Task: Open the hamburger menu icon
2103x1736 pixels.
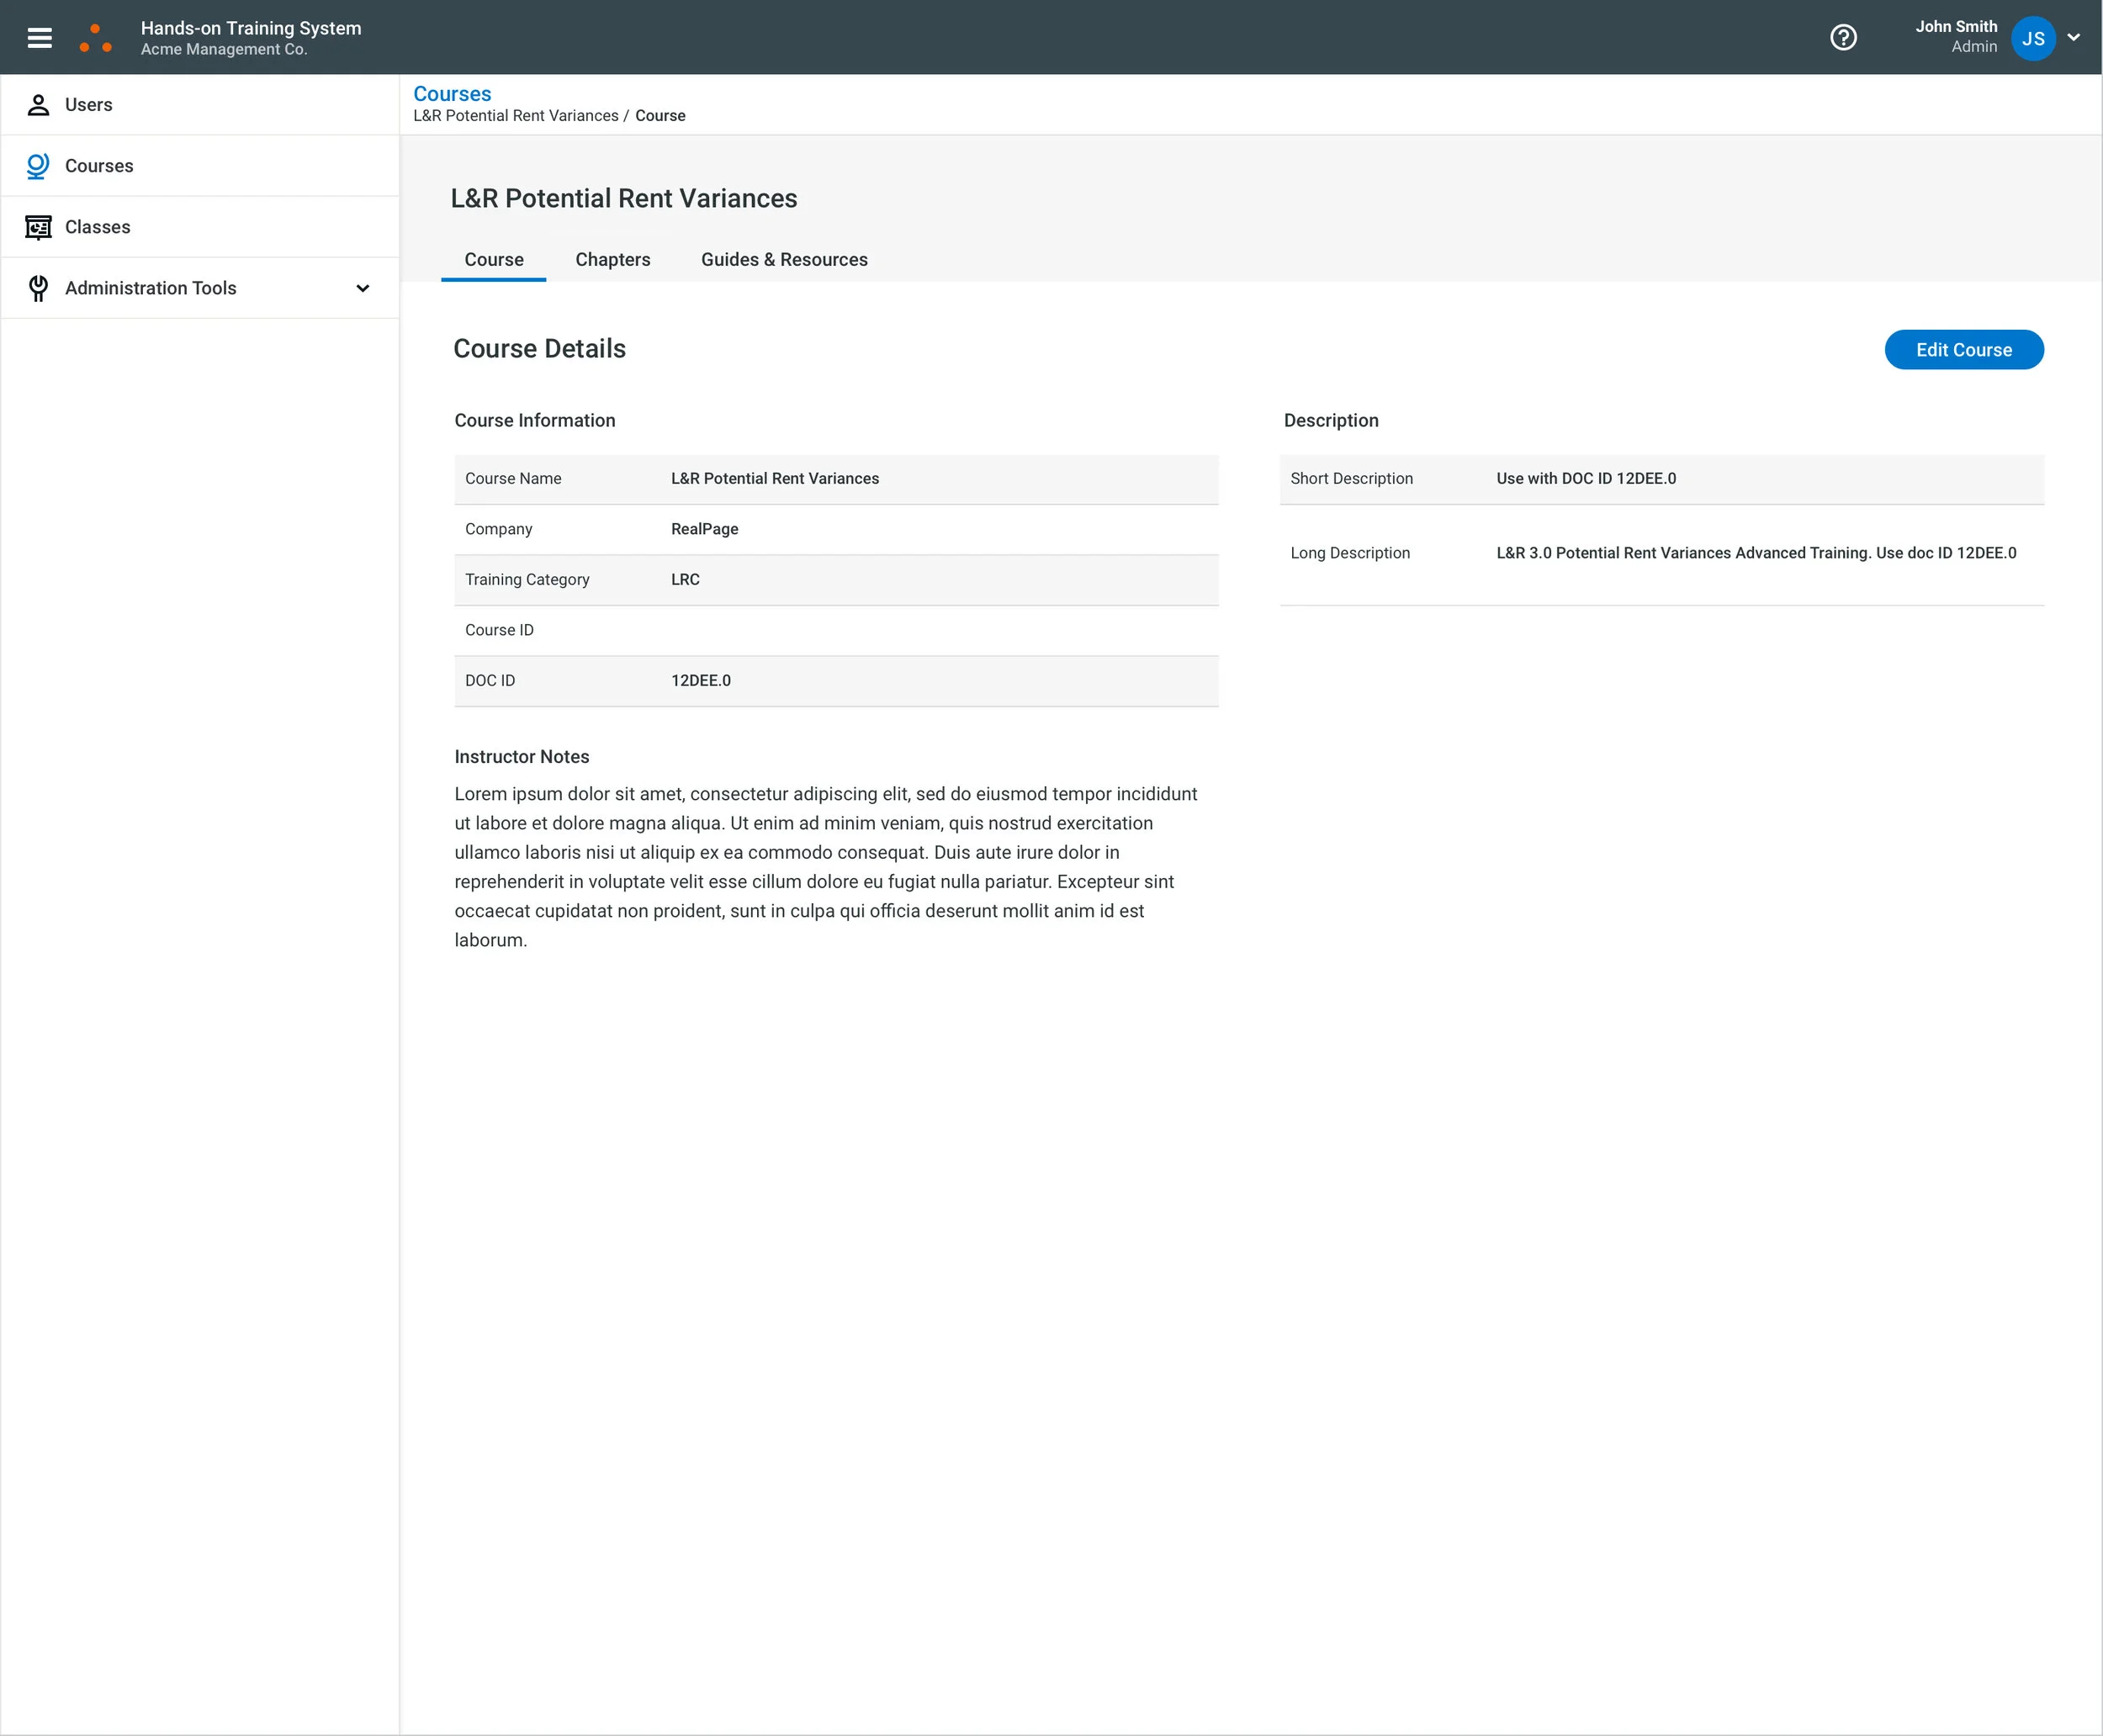Action: (x=39, y=38)
